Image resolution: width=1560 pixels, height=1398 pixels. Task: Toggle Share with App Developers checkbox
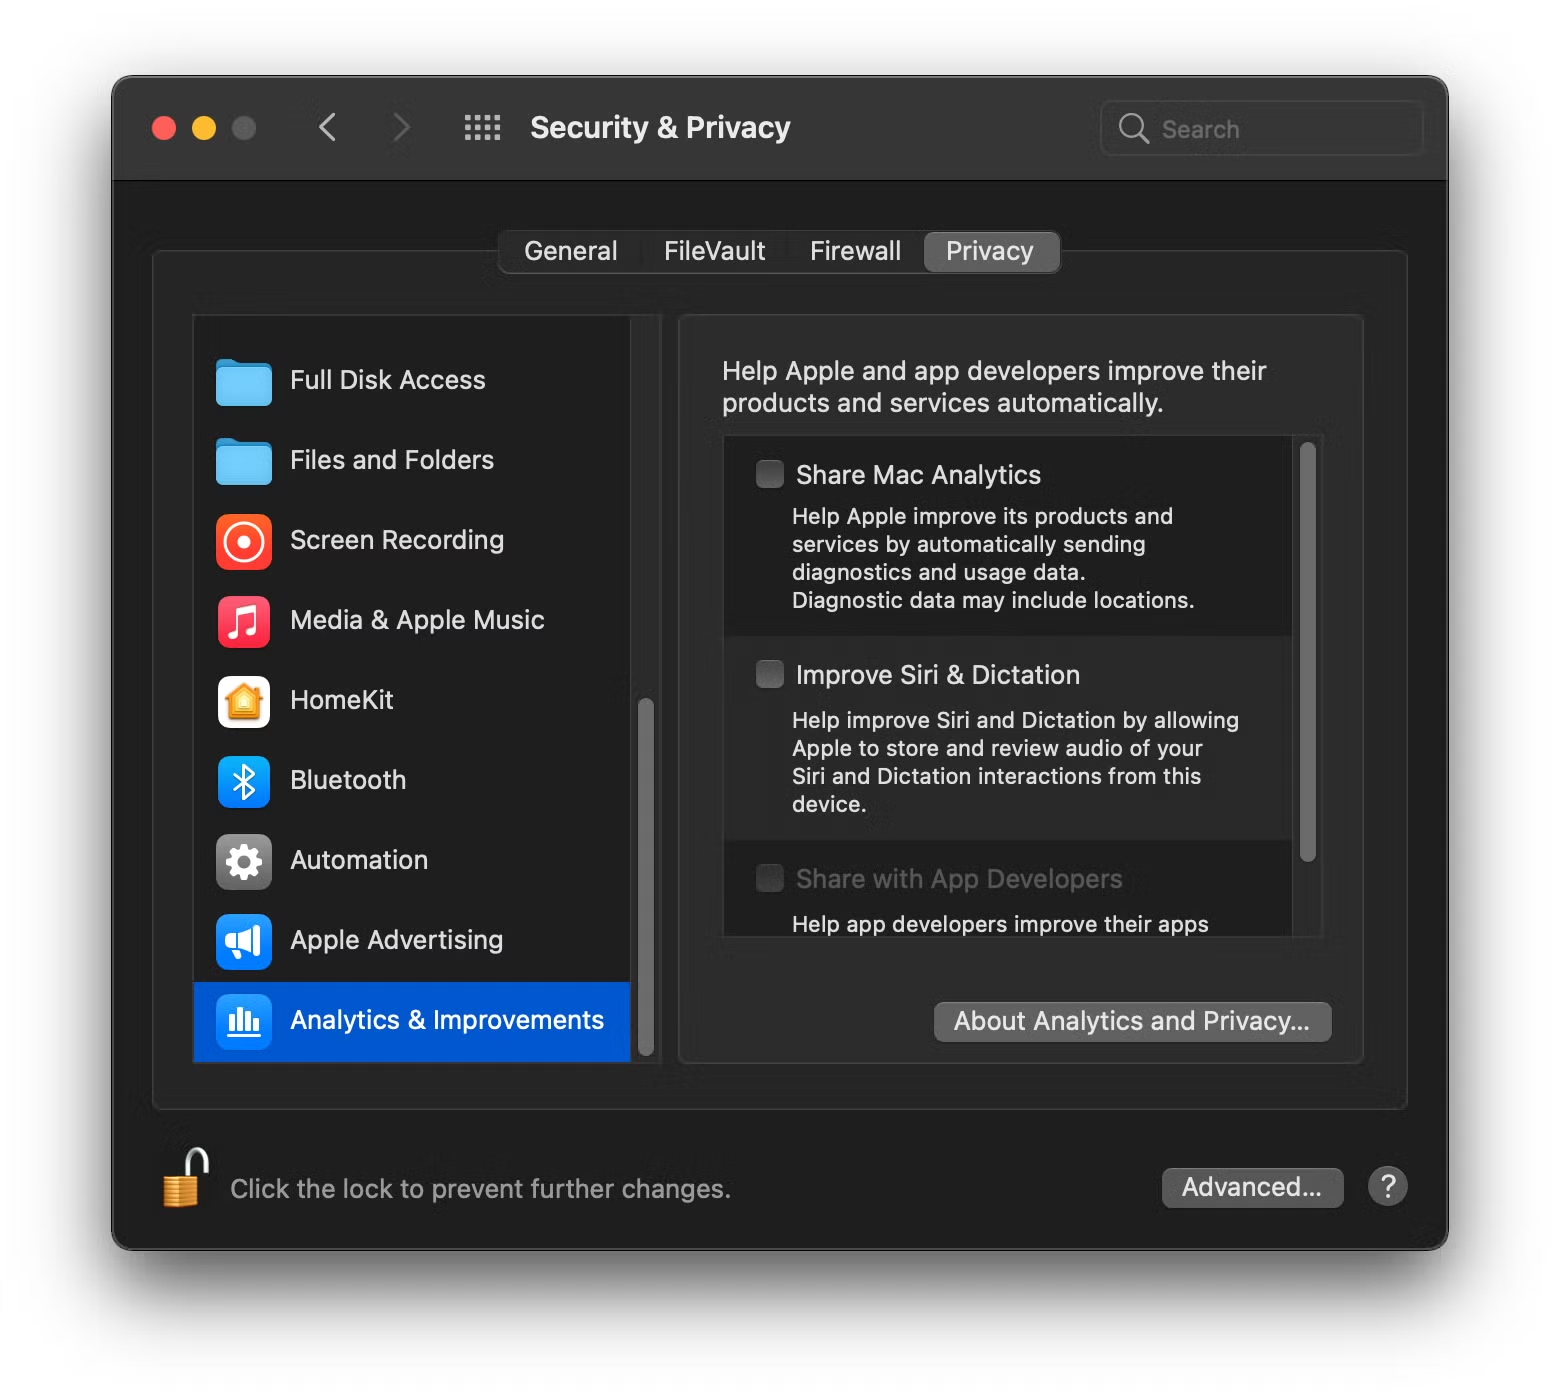click(x=770, y=878)
